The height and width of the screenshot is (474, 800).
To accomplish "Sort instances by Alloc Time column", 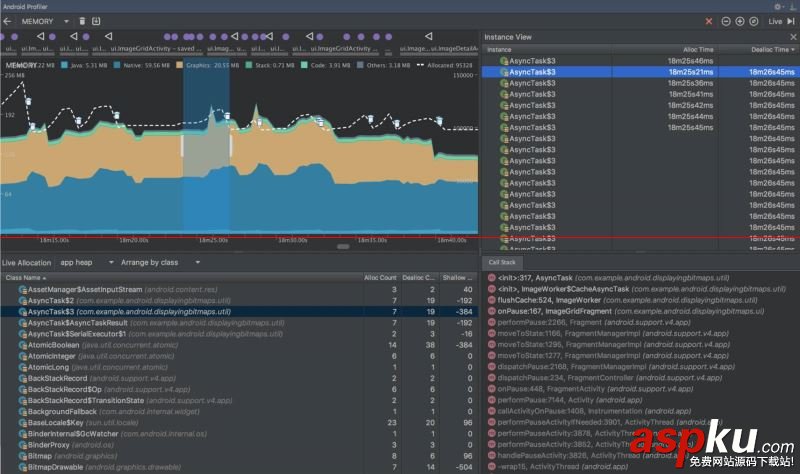I will [x=698, y=49].
